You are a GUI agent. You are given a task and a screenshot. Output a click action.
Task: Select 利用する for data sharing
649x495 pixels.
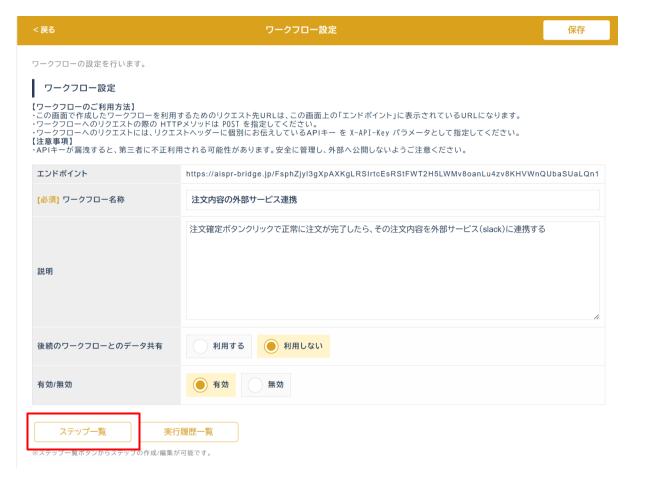click(219, 346)
